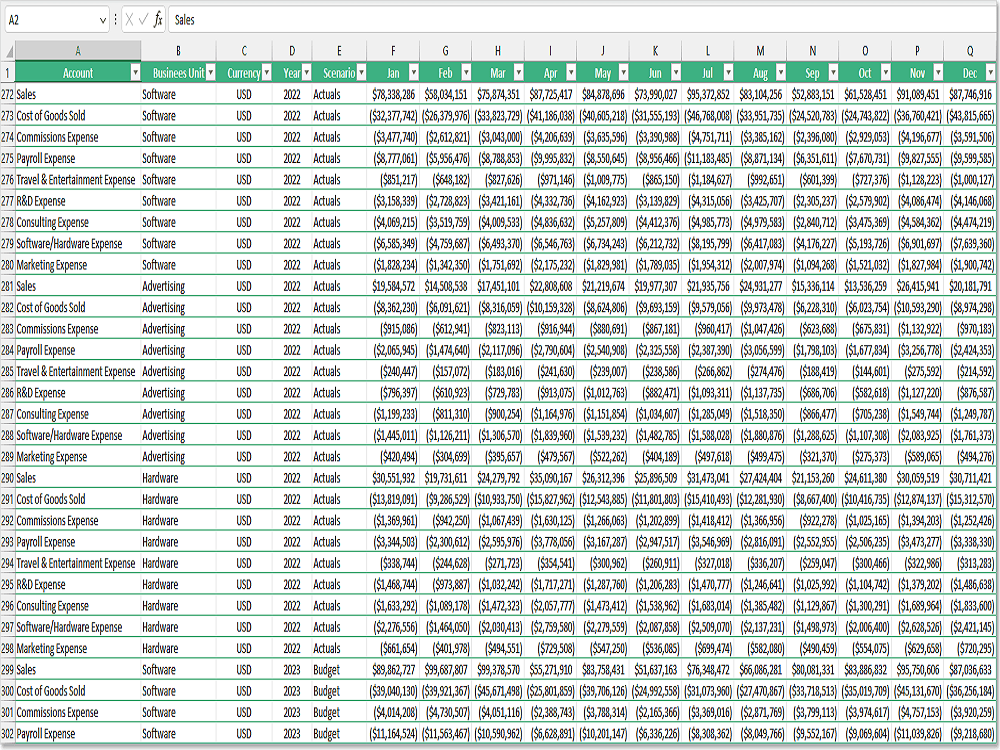Select column C header

(244, 51)
